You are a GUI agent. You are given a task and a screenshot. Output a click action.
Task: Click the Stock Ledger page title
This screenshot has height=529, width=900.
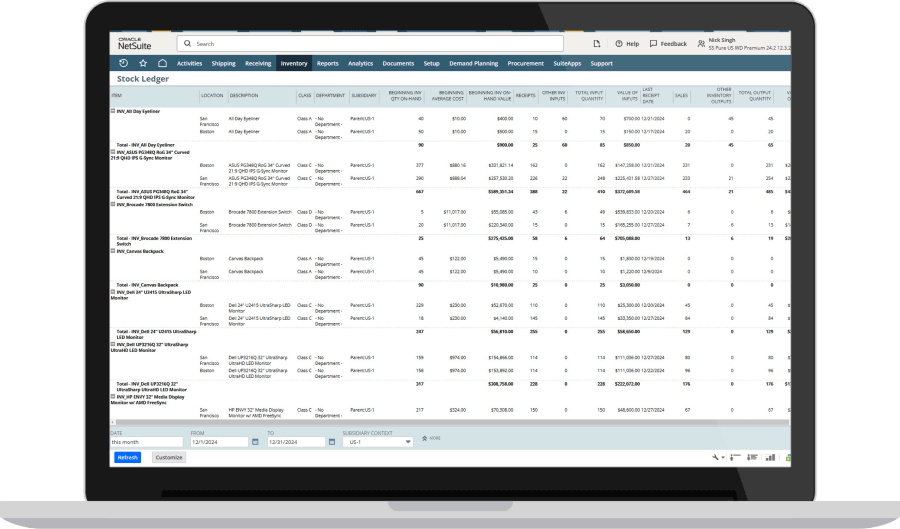pos(143,79)
